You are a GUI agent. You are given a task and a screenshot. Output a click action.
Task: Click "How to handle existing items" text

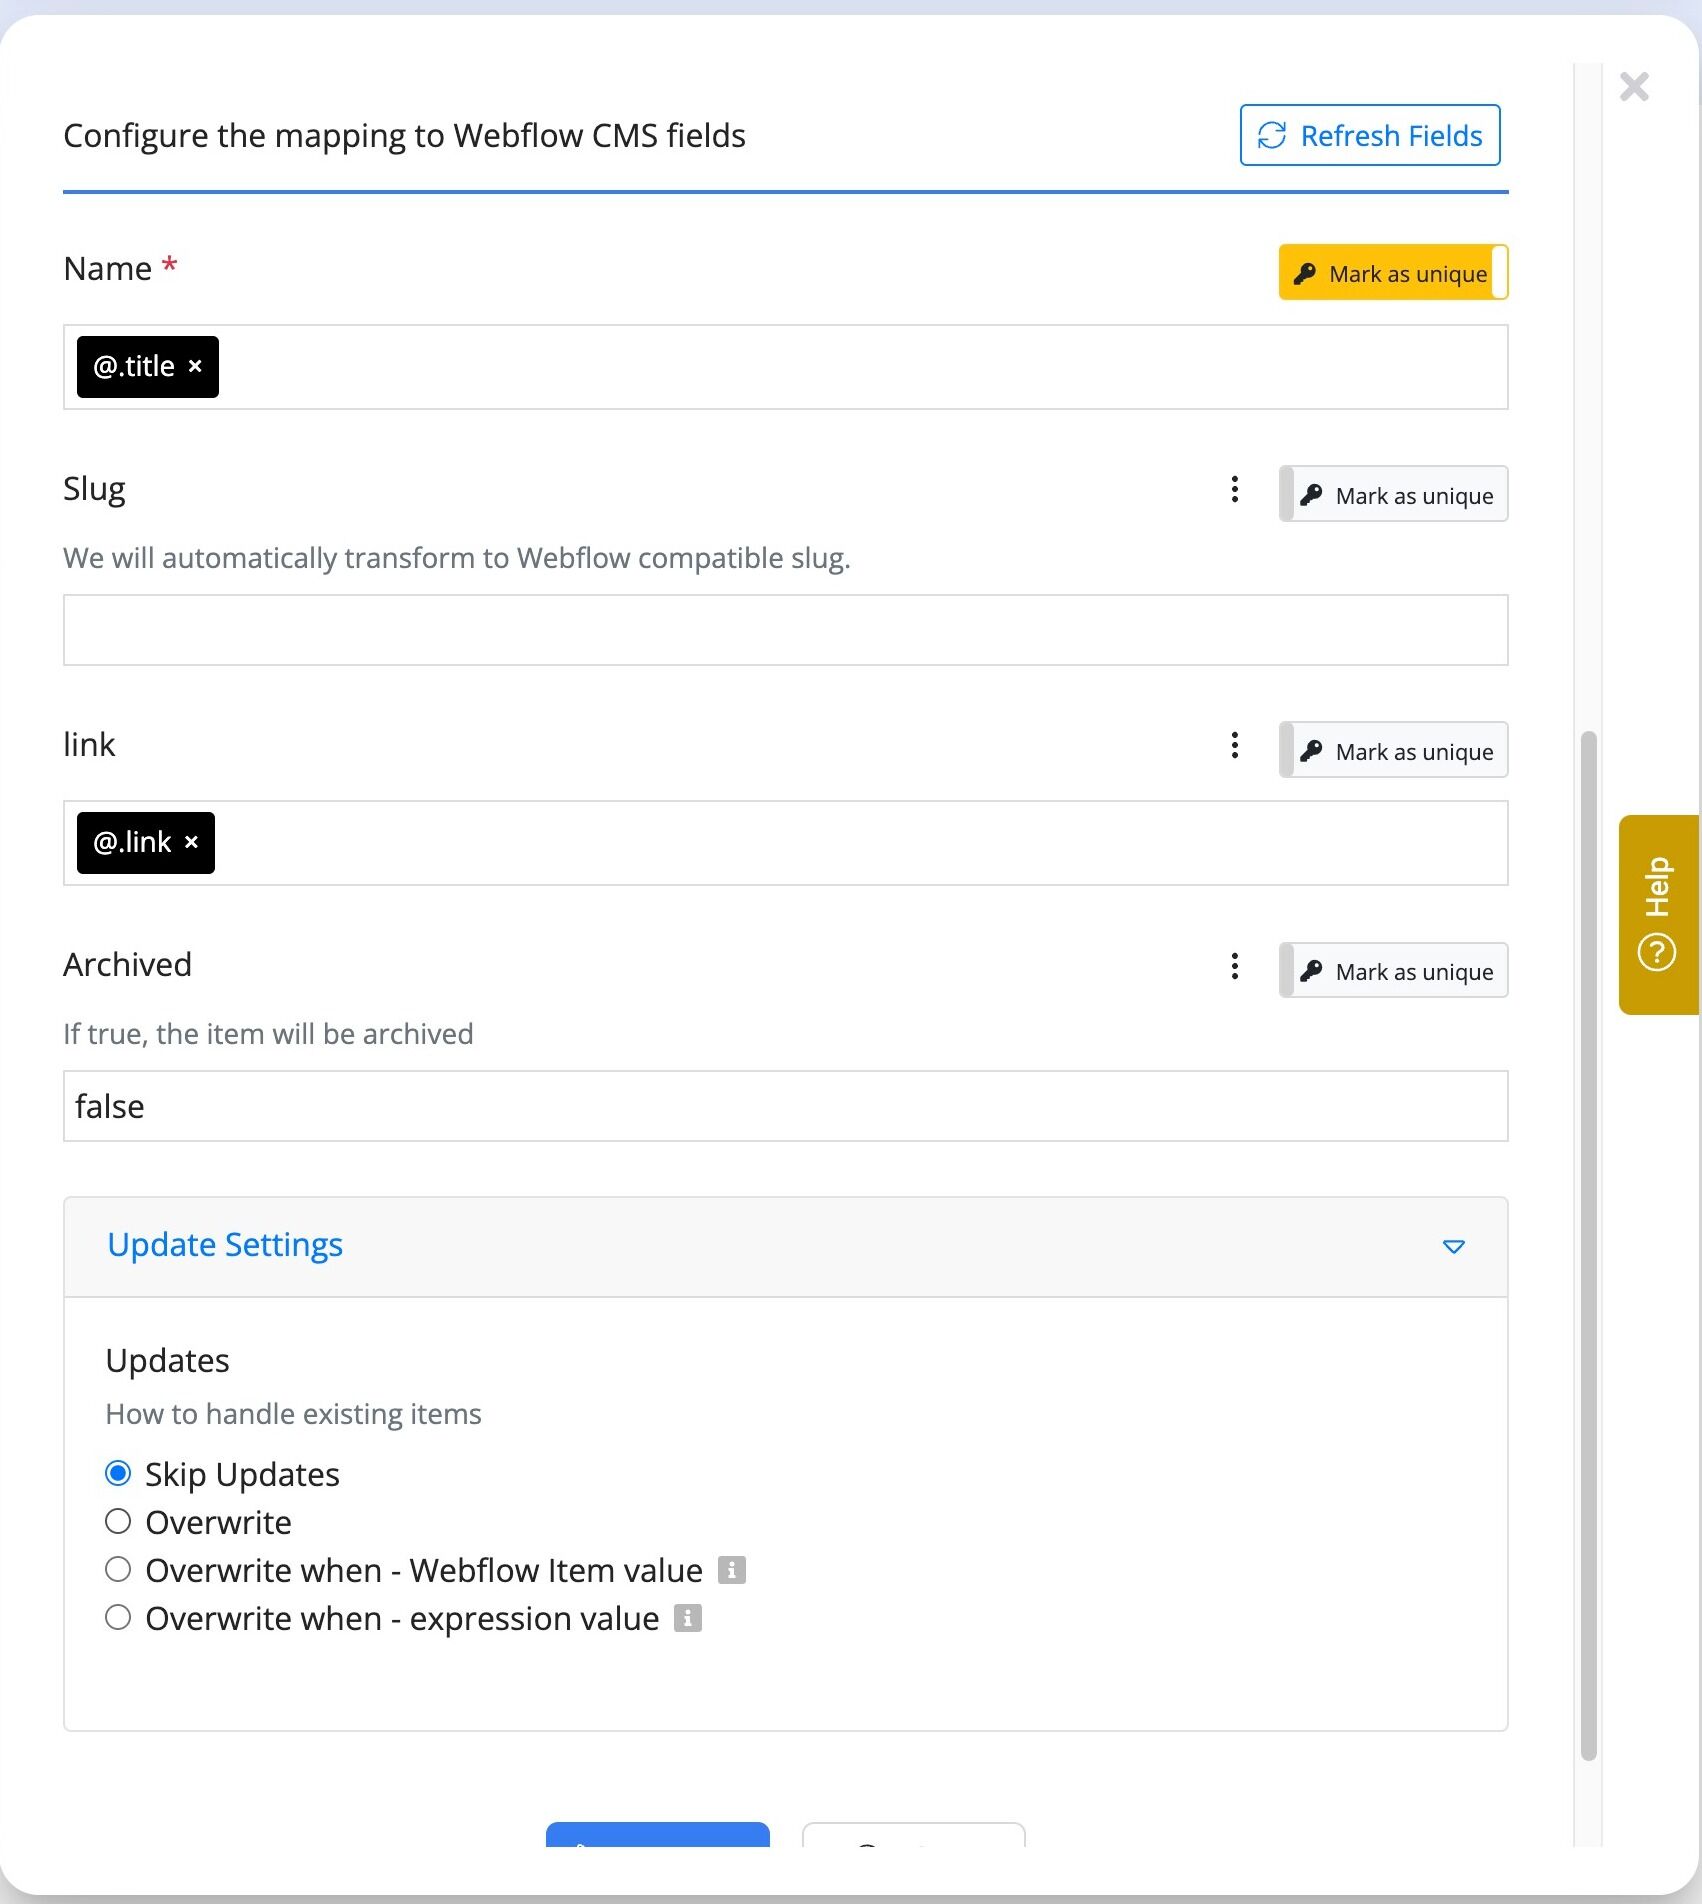pos(293,1414)
